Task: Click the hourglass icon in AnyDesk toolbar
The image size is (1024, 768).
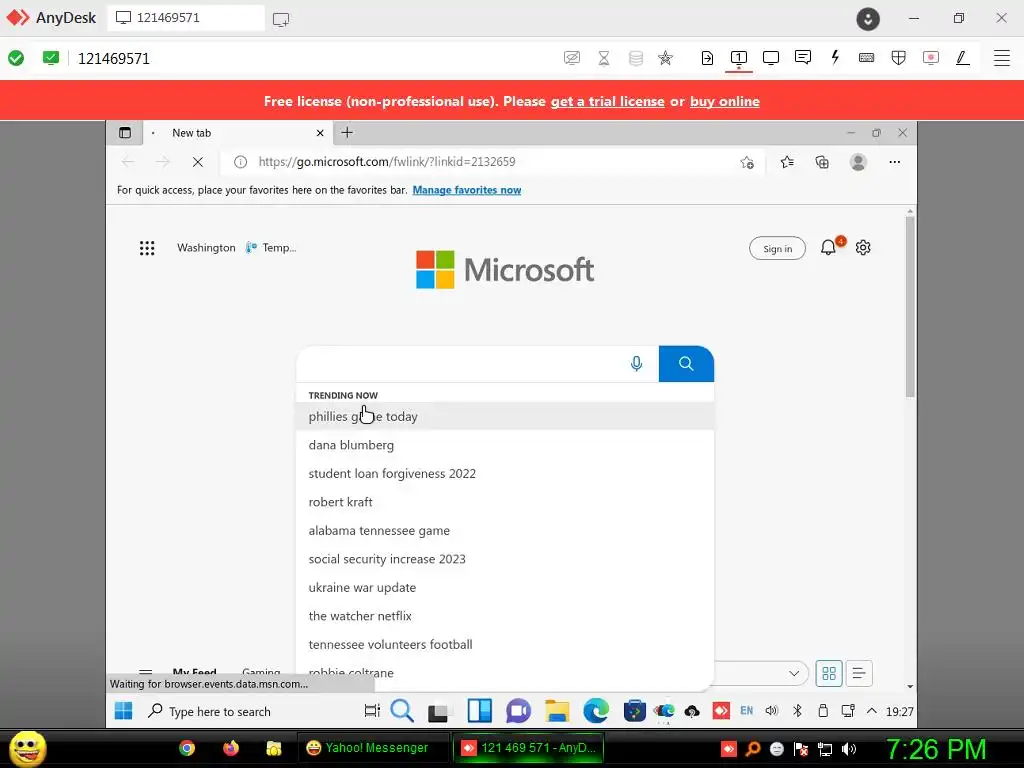Action: [x=604, y=57]
